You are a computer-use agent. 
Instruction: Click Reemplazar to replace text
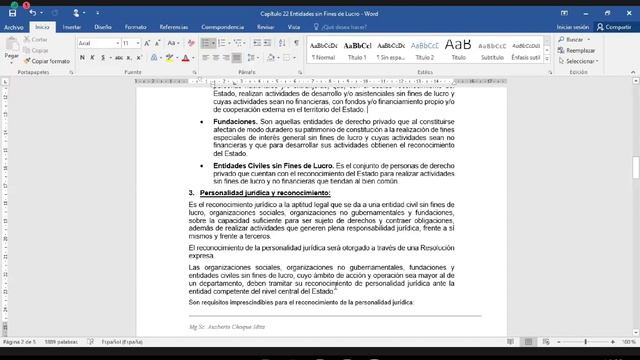click(577, 50)
